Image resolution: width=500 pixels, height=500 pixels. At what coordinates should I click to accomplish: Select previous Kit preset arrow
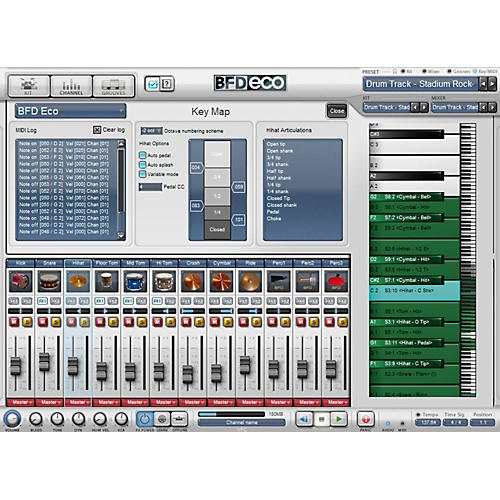click(415, 107)
